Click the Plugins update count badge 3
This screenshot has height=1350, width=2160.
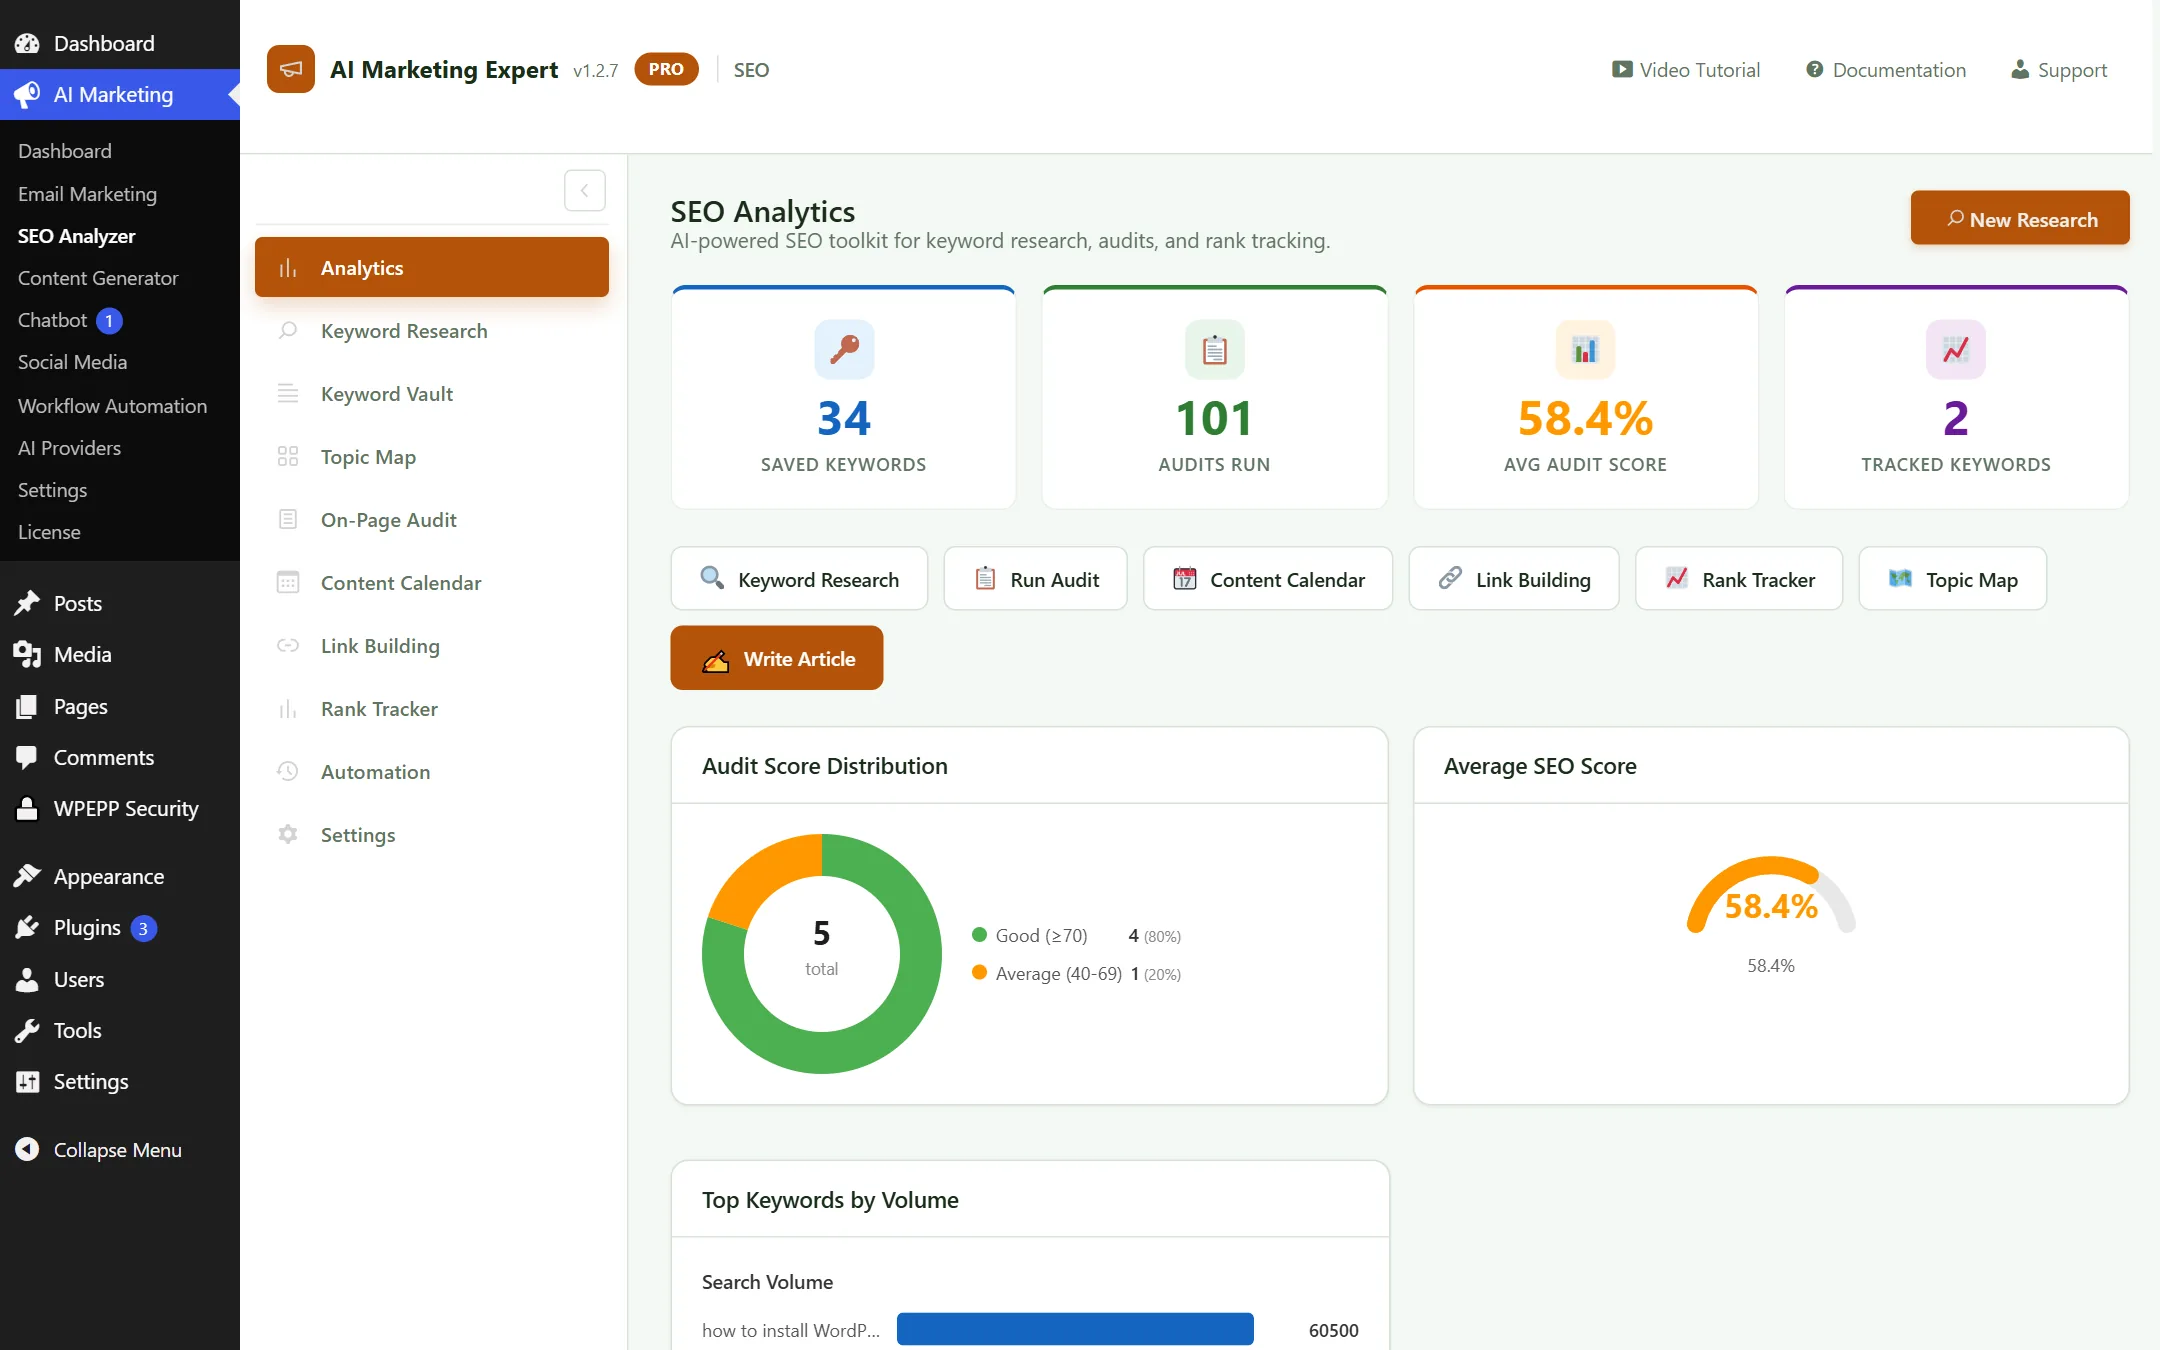143,928
